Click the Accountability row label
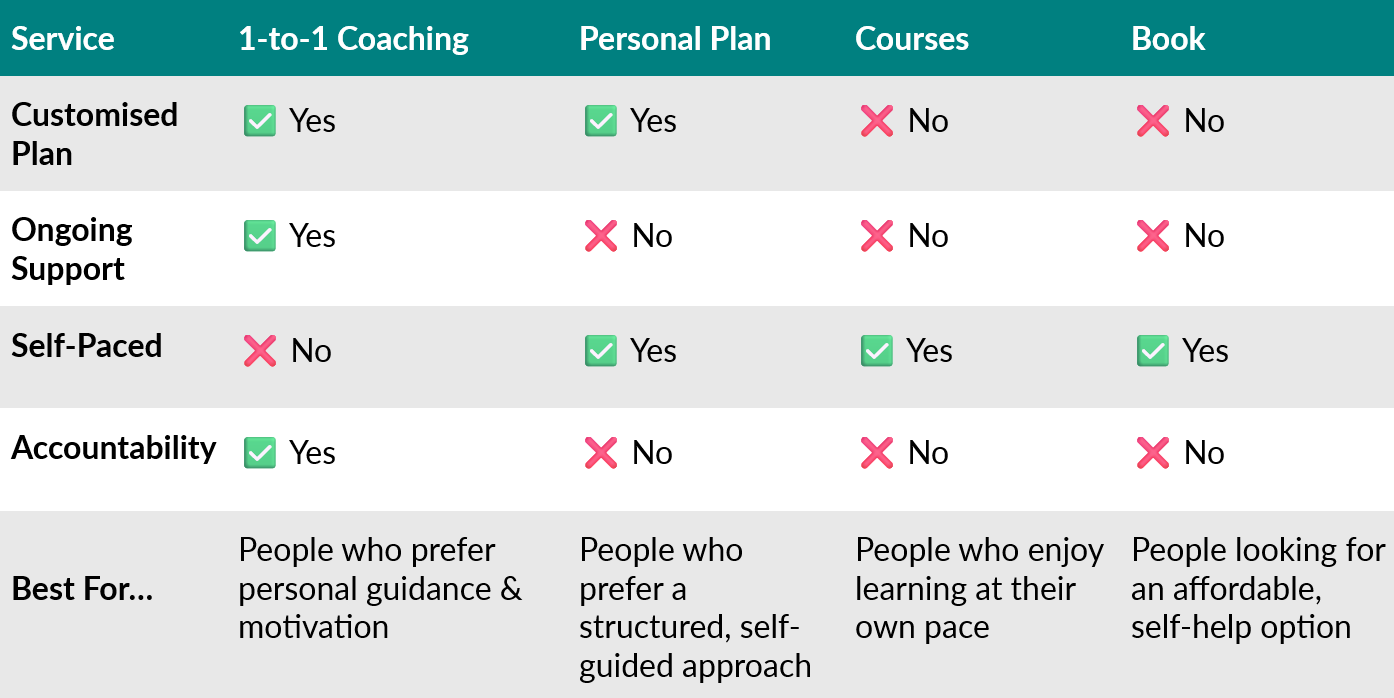 (x=114, y=448)
